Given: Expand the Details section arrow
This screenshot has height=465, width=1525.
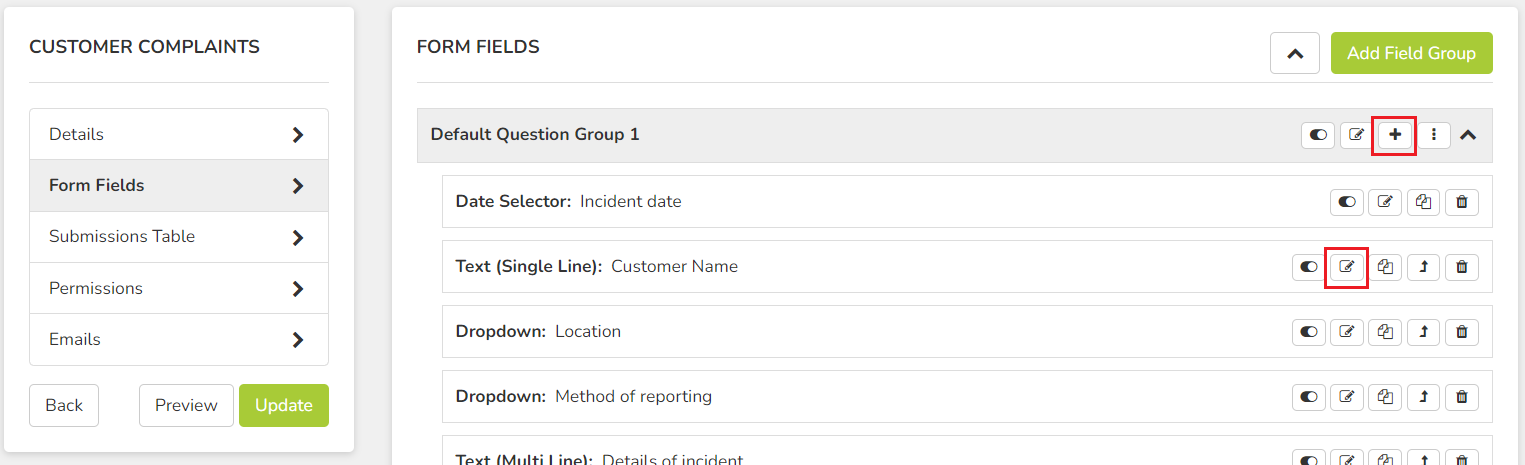Looking at the screenshot, I should [297, 134].
